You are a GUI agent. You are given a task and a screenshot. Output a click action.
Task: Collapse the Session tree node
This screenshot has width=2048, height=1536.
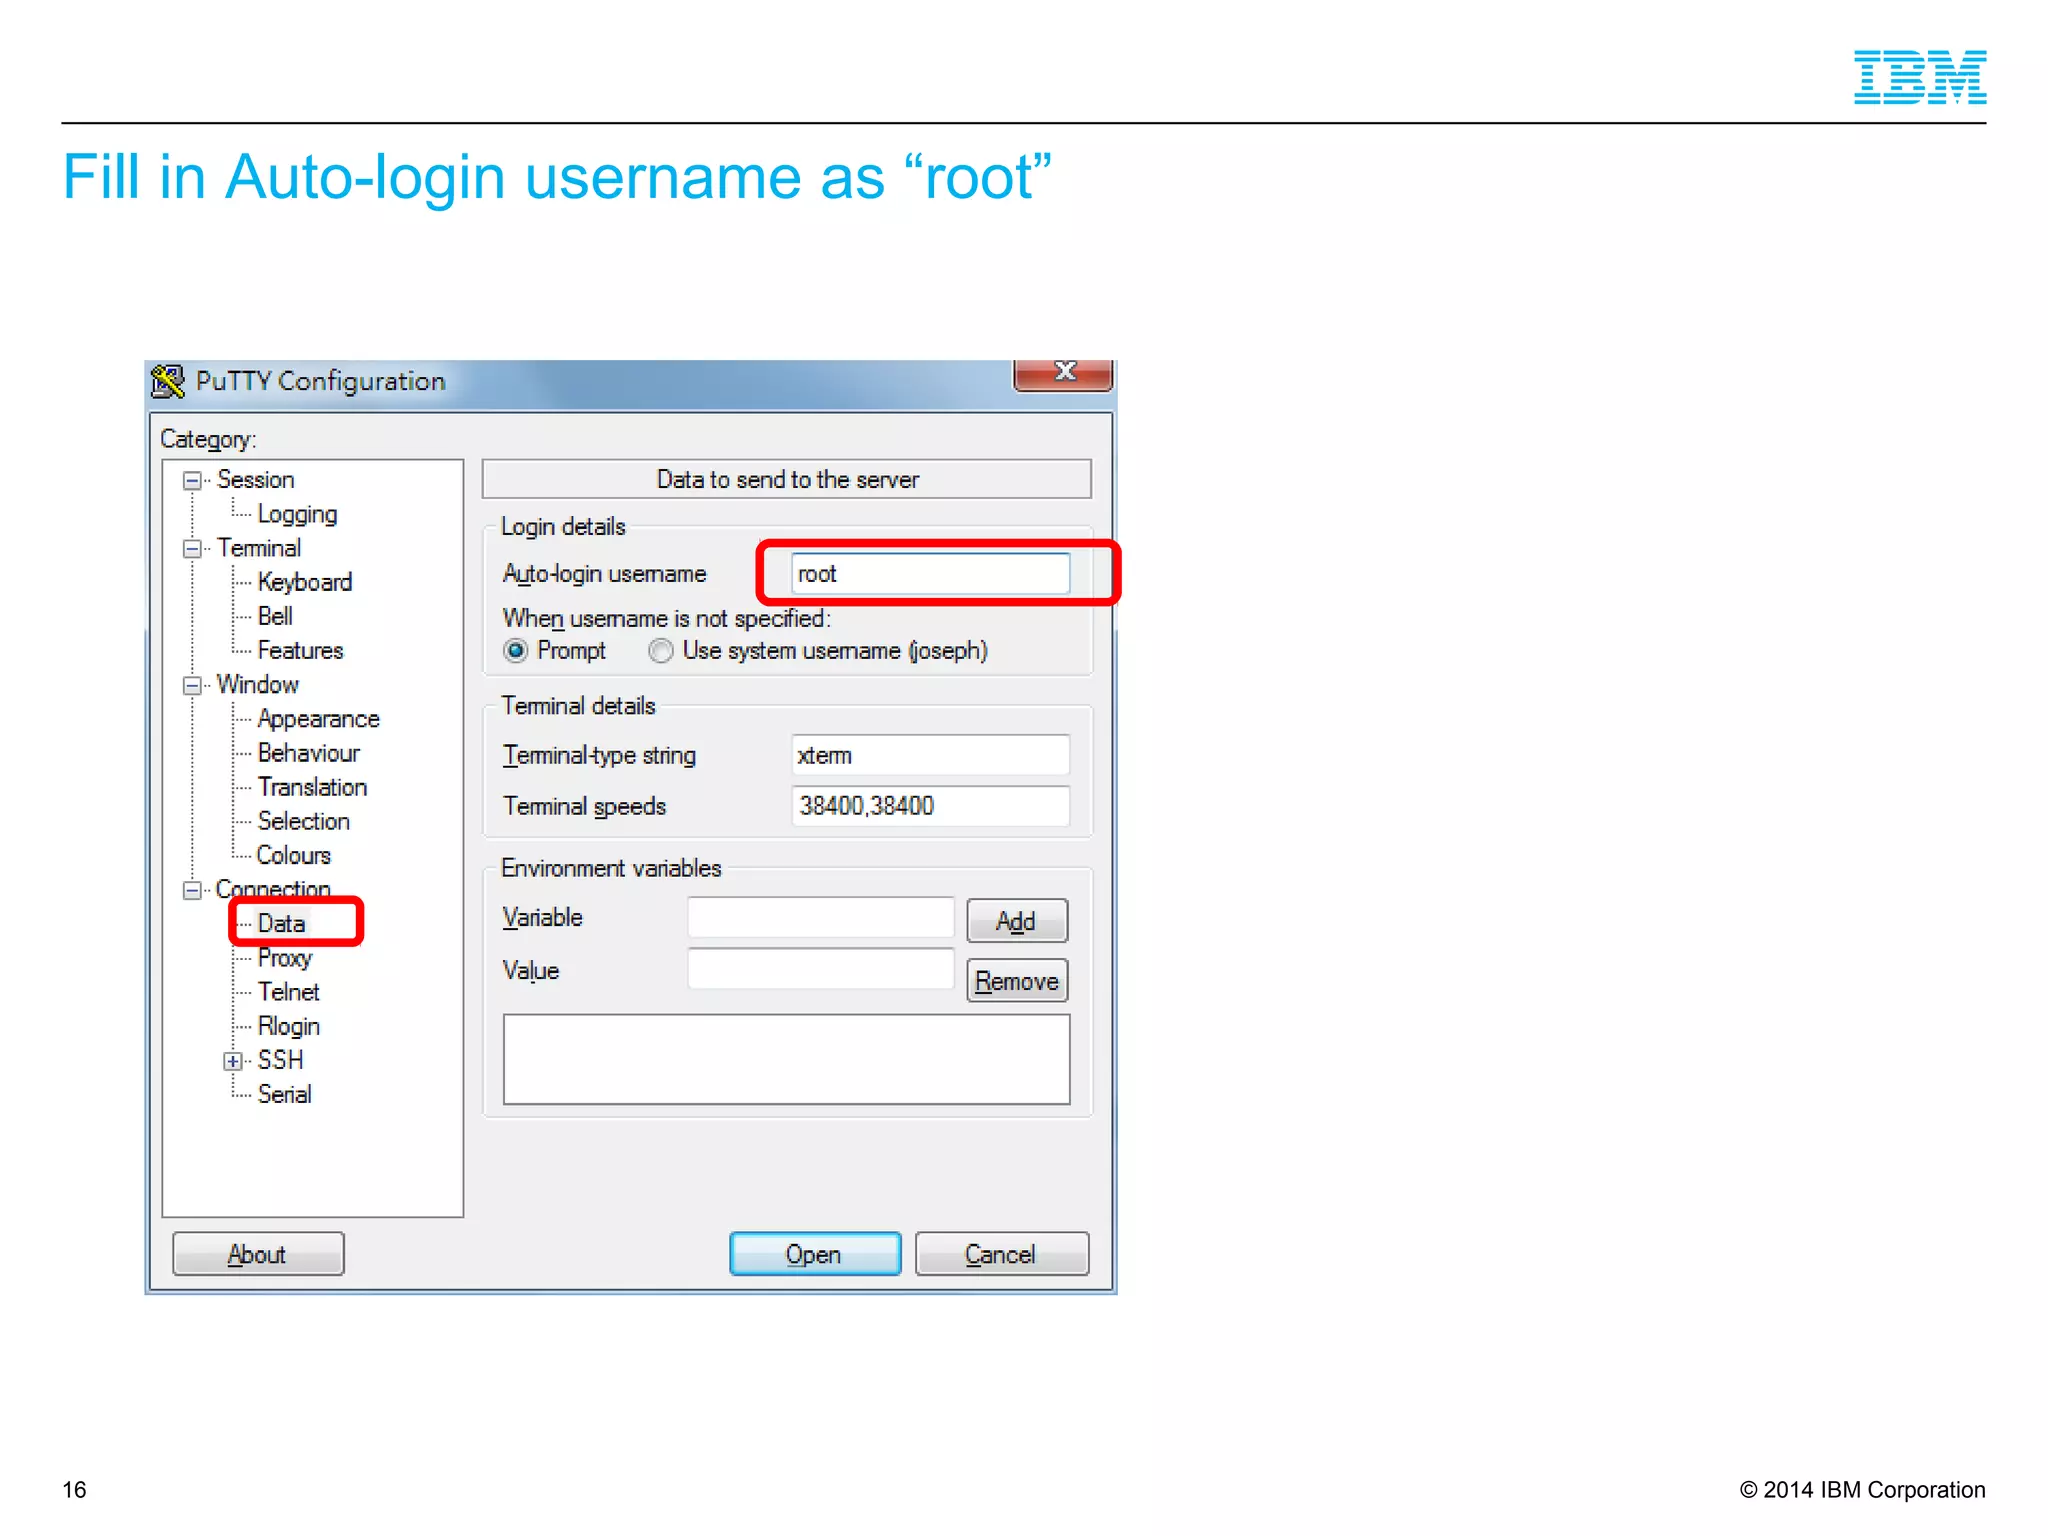(x=192, y=481)
